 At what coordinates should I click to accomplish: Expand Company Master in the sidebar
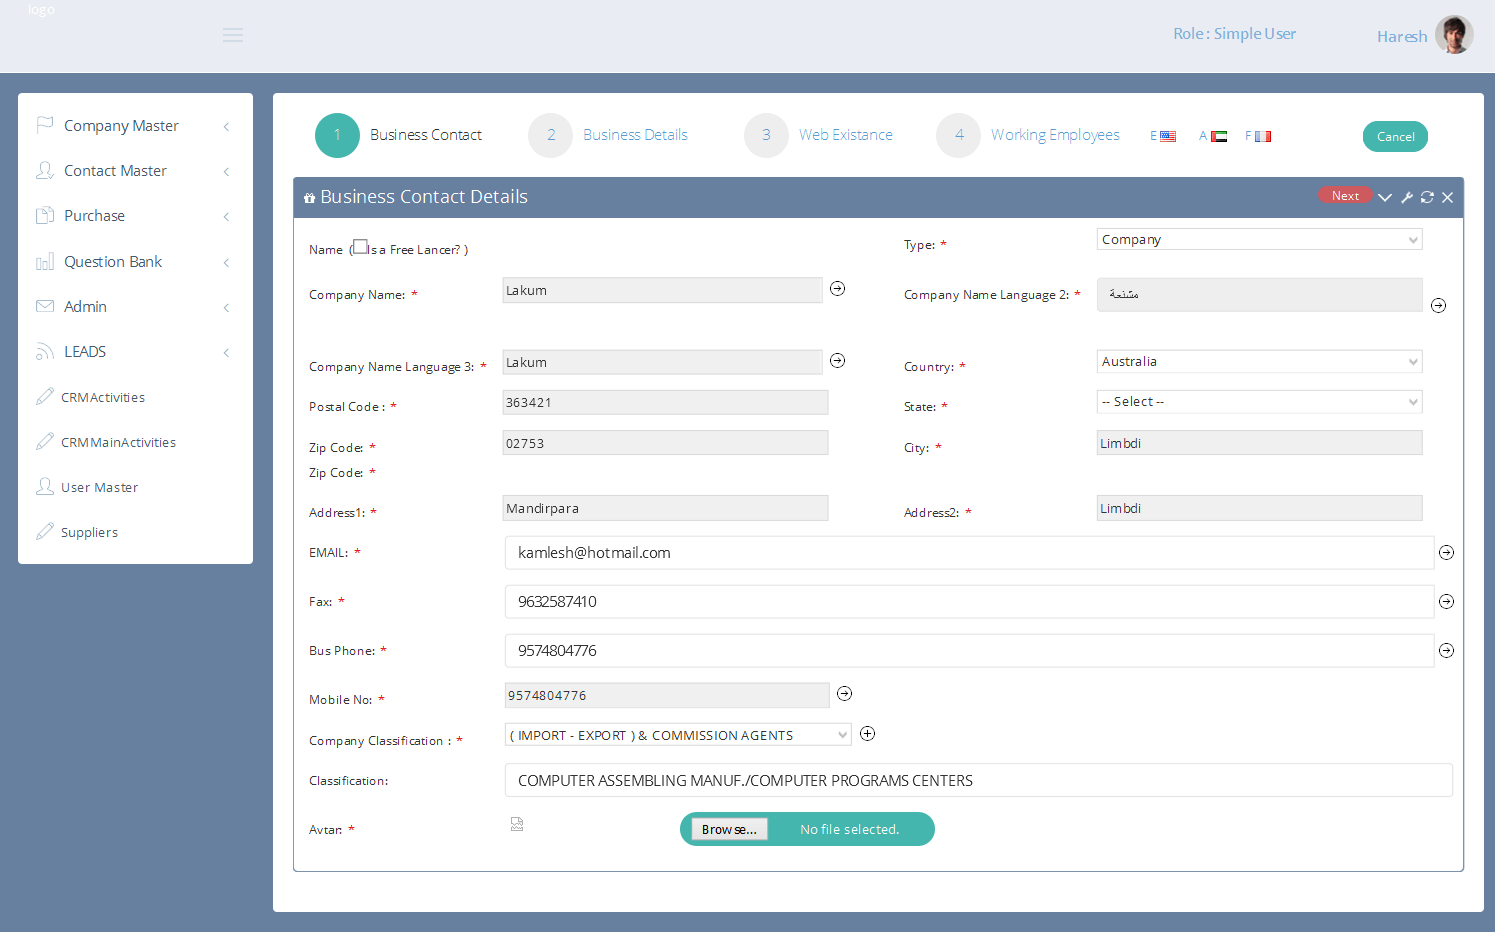(x=121, y=126)
